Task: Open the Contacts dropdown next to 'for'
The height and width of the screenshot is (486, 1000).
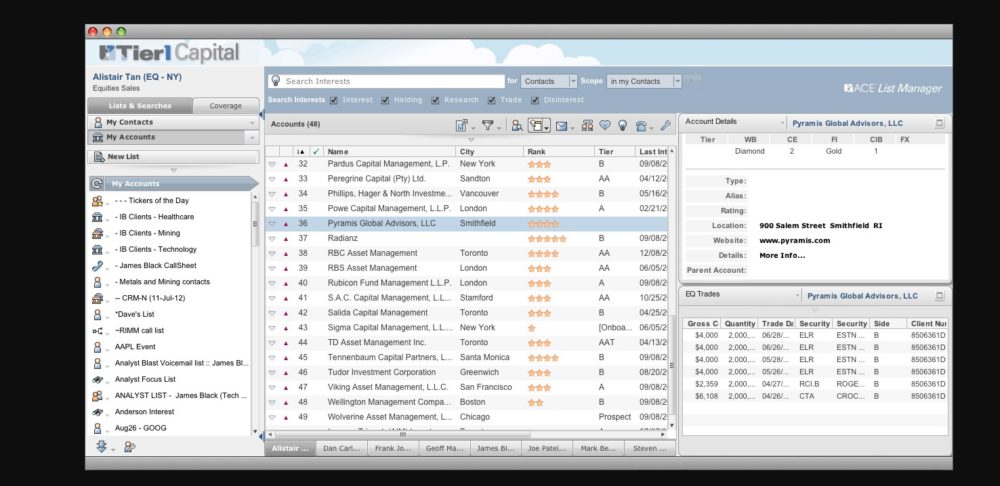Action: [x=549, y=81]
